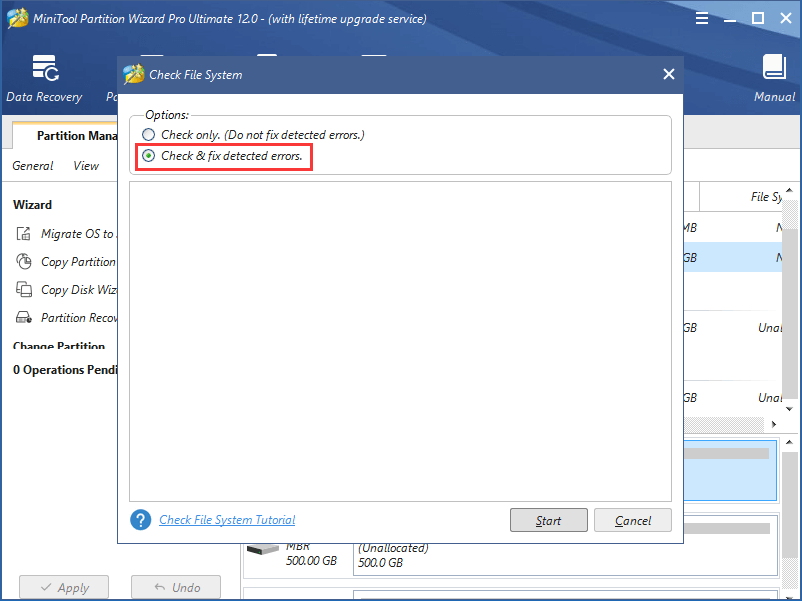Click the MiniTool app logo in title bar
This screenshot has height=601, width=802.
[17, 19]
